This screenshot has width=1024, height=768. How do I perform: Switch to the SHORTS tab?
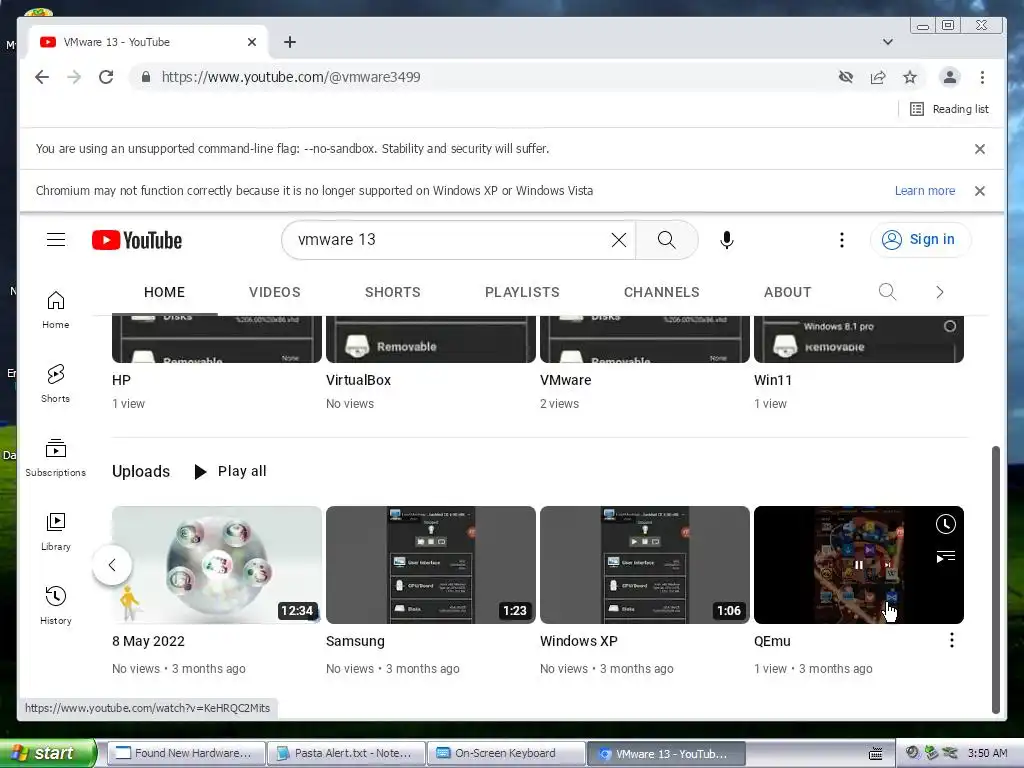[x=392, y=292]
